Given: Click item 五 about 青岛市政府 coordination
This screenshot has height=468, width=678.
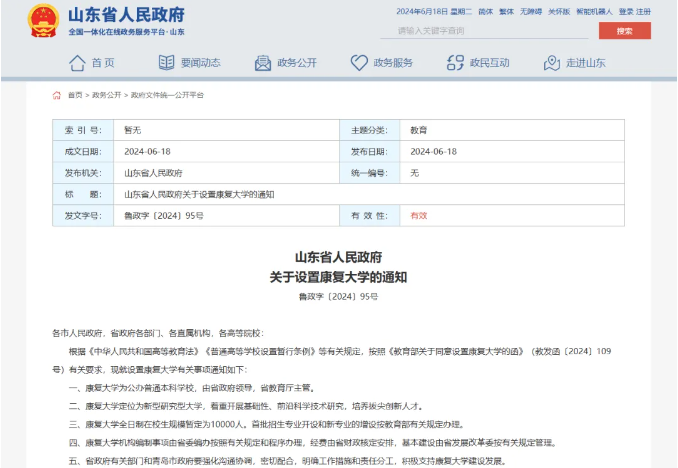Looking at the screenshot, I should pos(288,461).
